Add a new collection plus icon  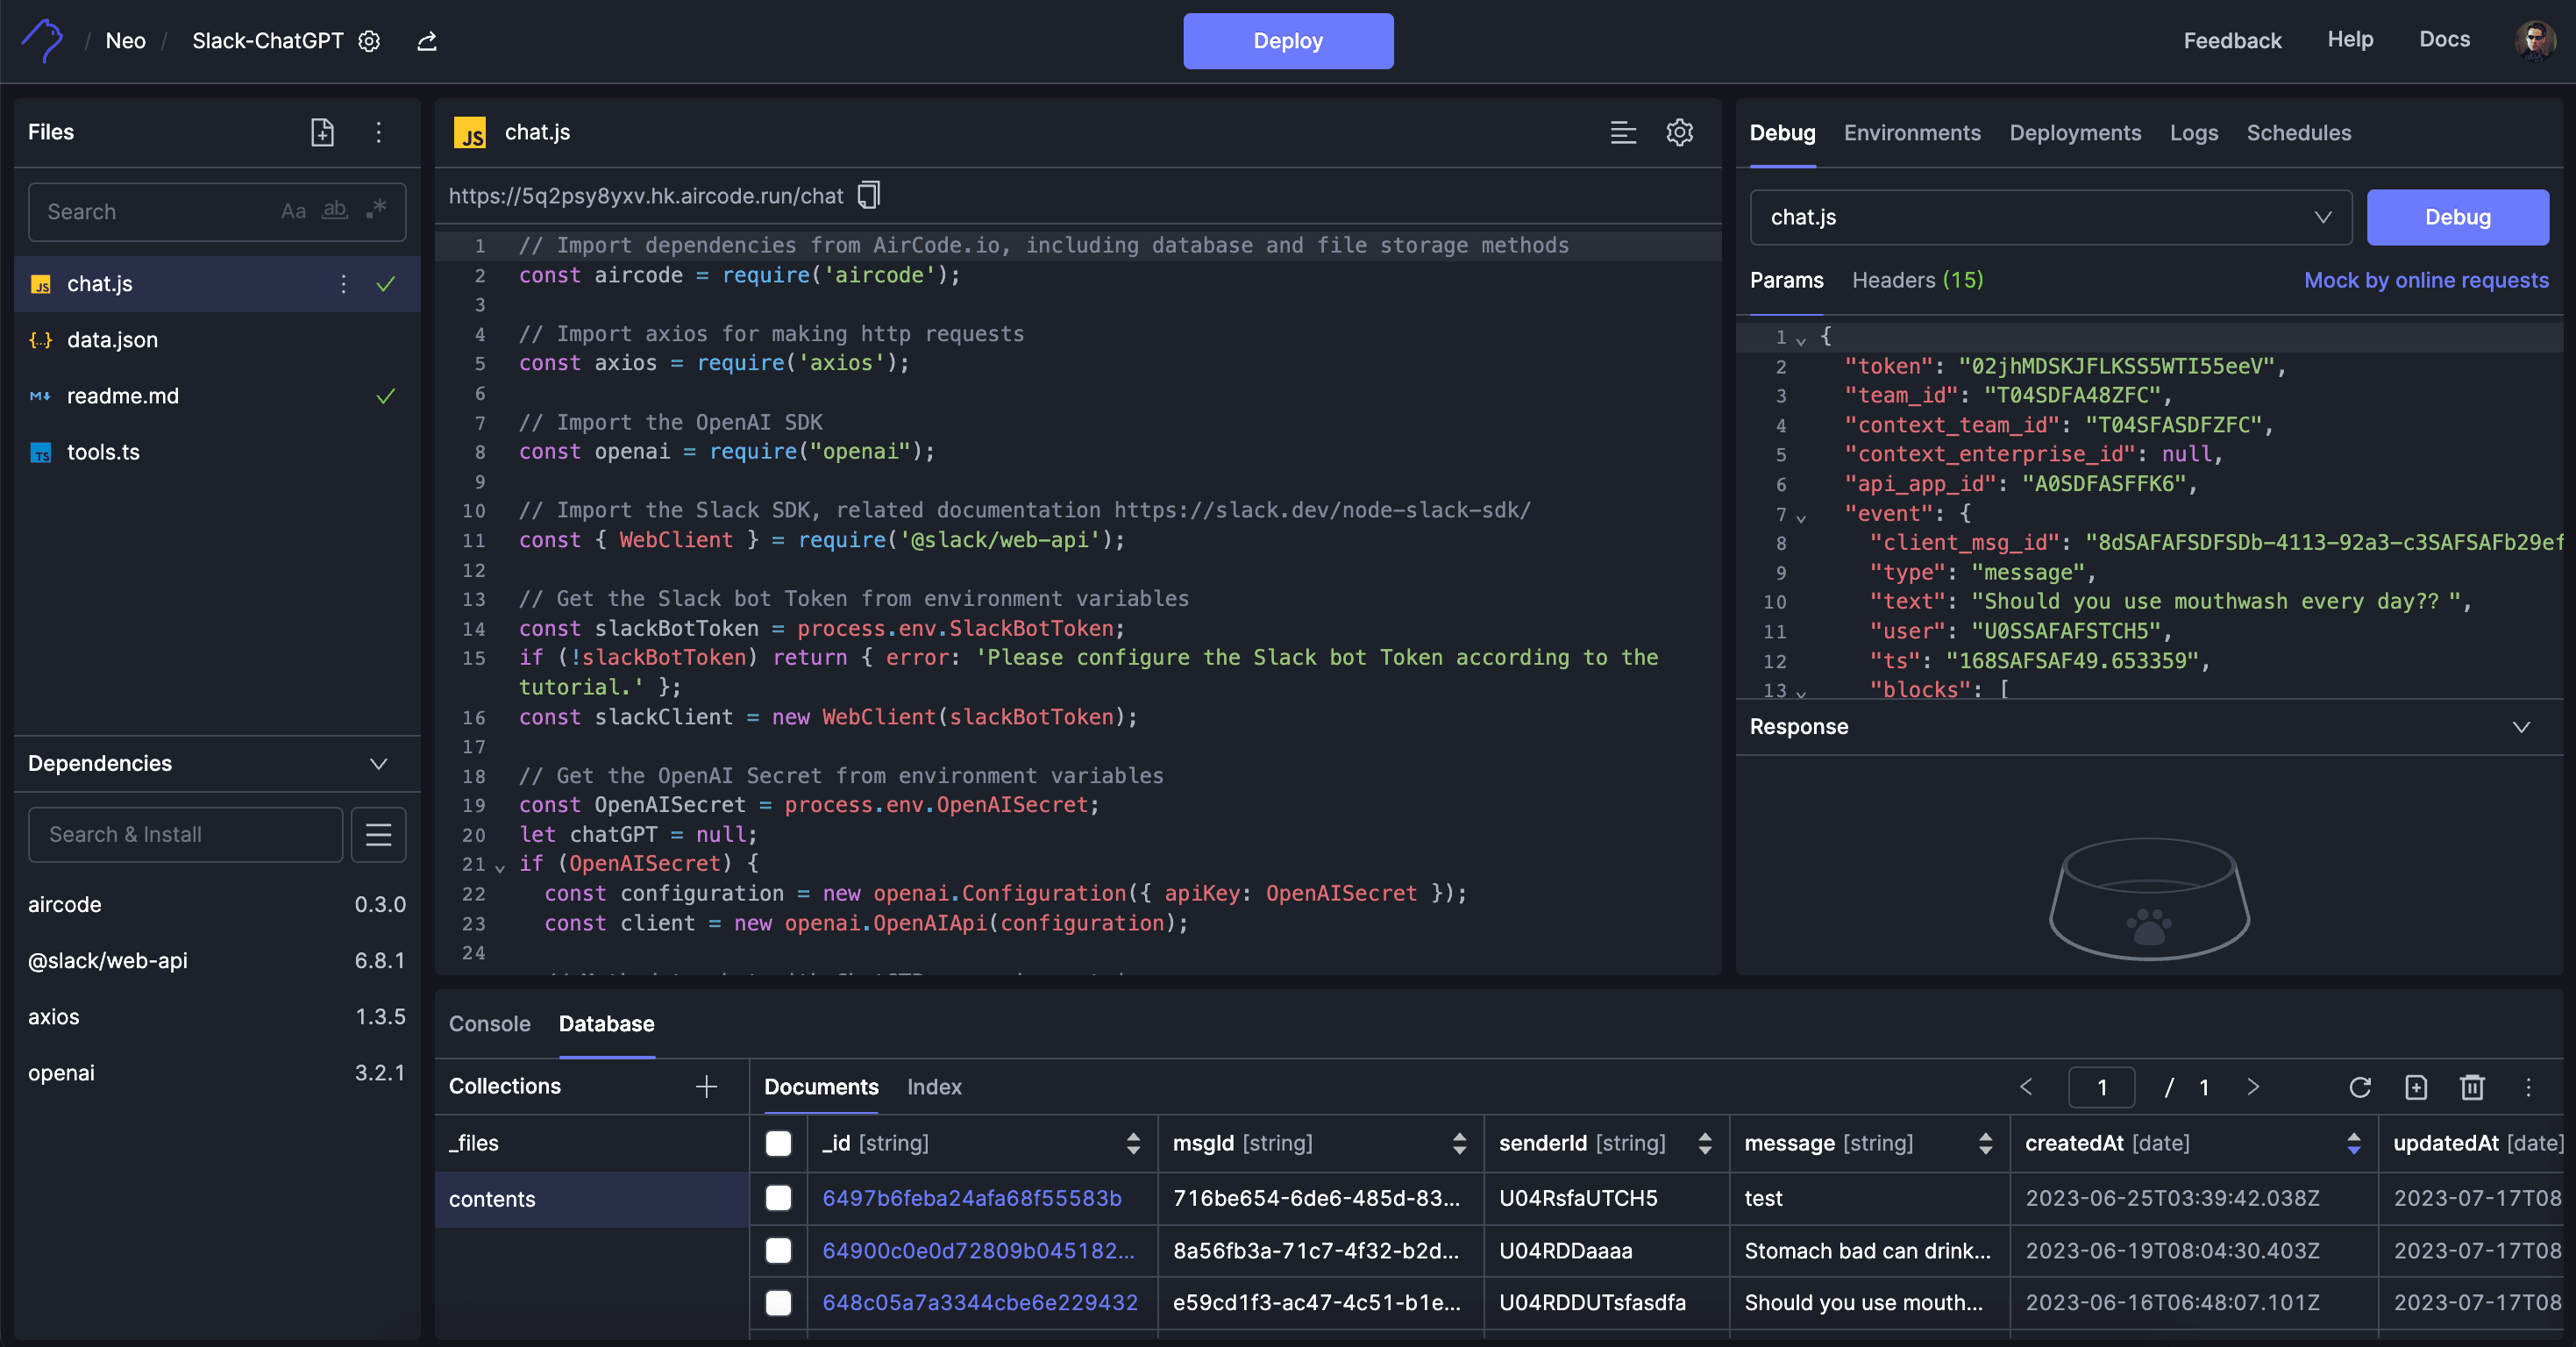[706, 1087]
